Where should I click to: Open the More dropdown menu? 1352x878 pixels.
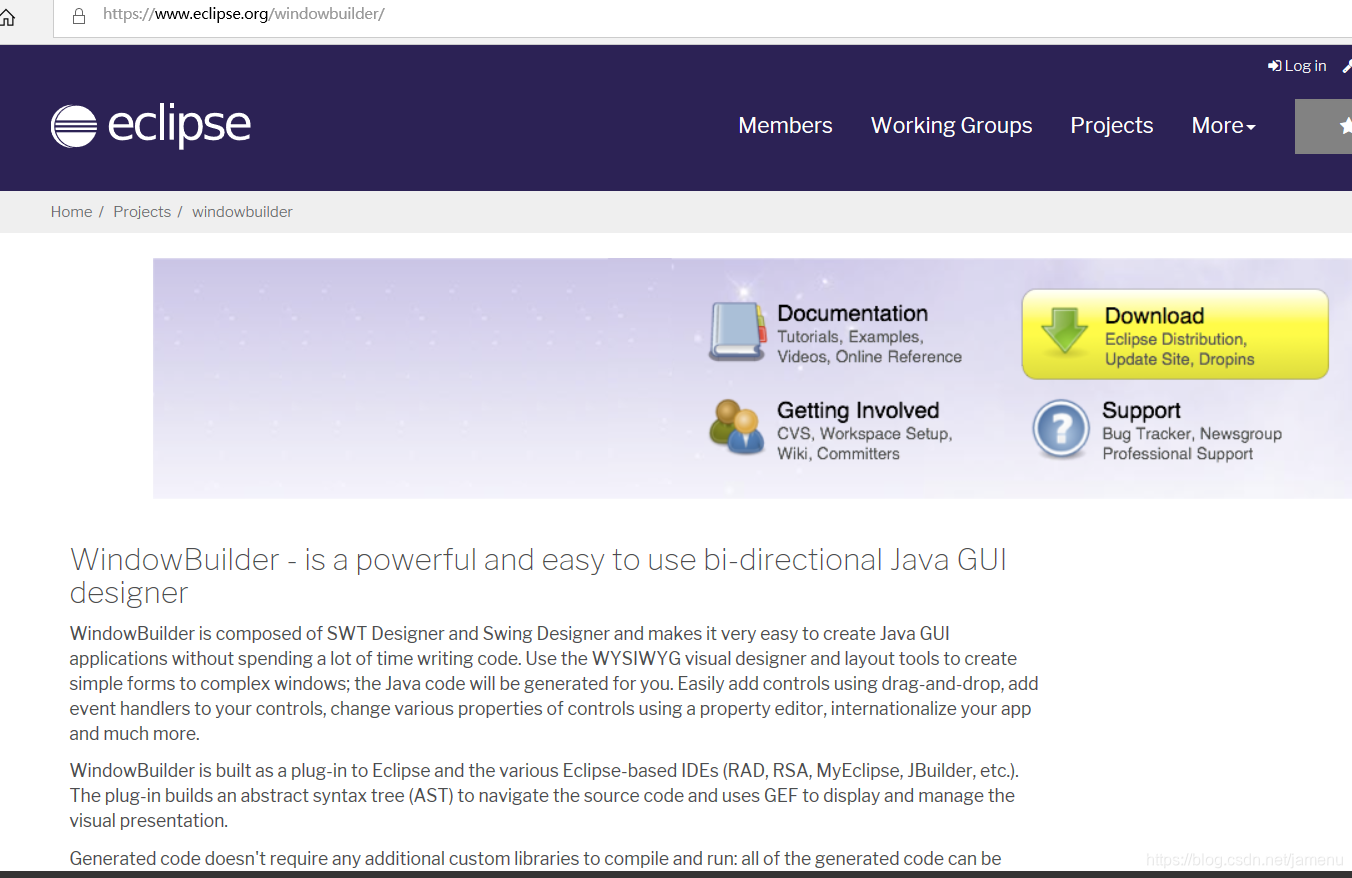1223,126
